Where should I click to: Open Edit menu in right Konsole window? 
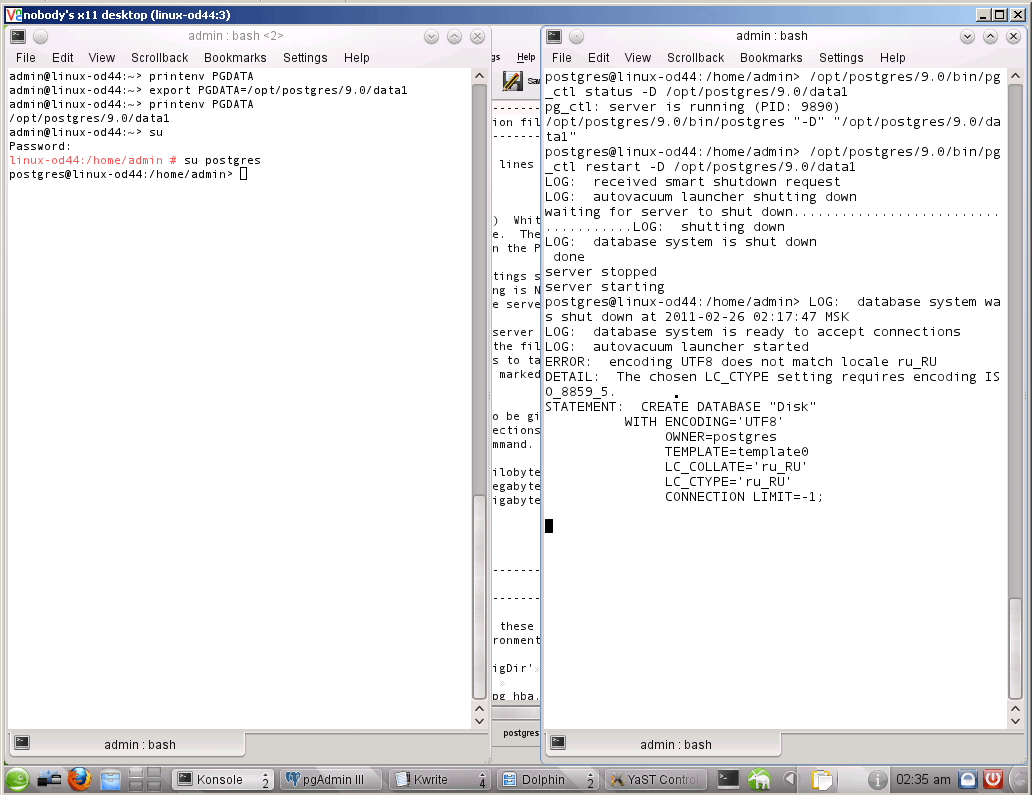click(598, 58)
